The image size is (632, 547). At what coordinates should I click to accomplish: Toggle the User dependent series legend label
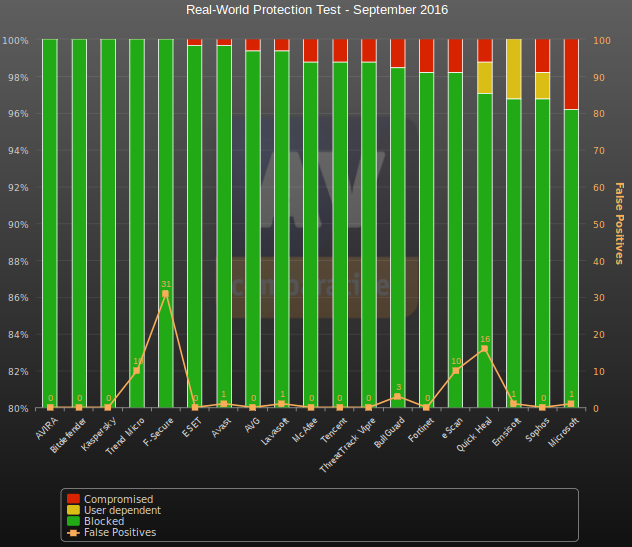click(x=122, y=510)
